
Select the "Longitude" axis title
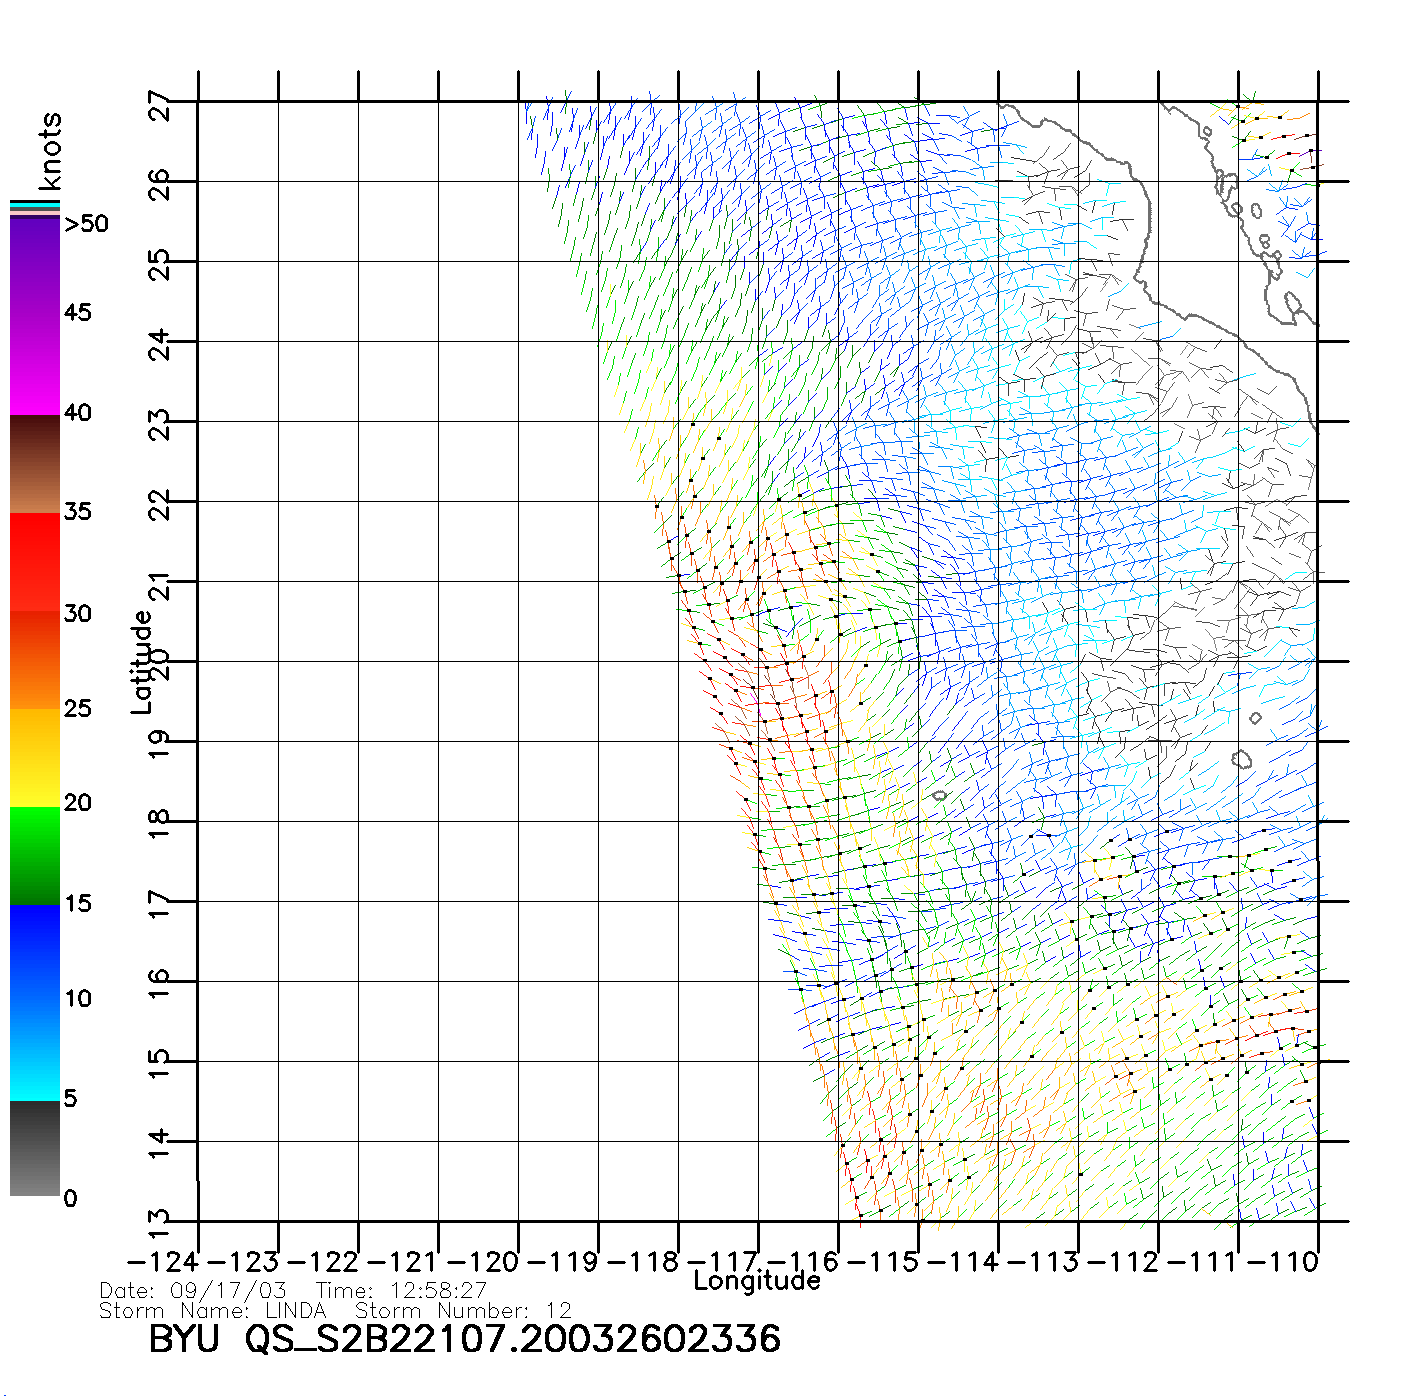pos(757,1281)
